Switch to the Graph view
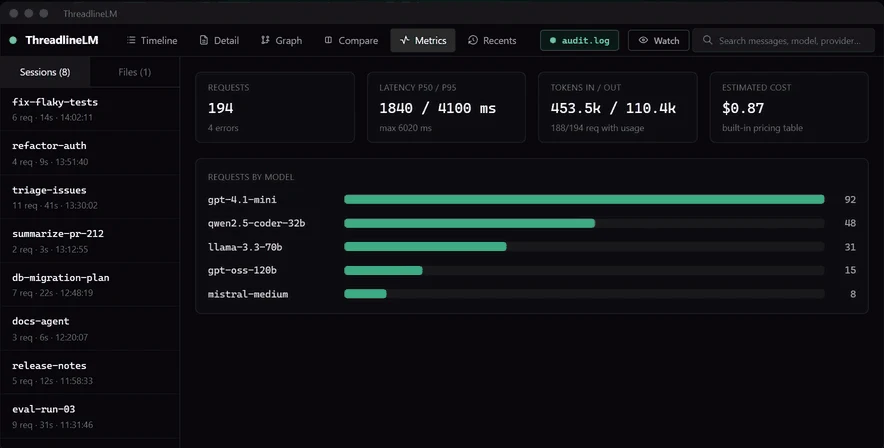This screenshot has width=884, height=448. click(x=281, y=41)
